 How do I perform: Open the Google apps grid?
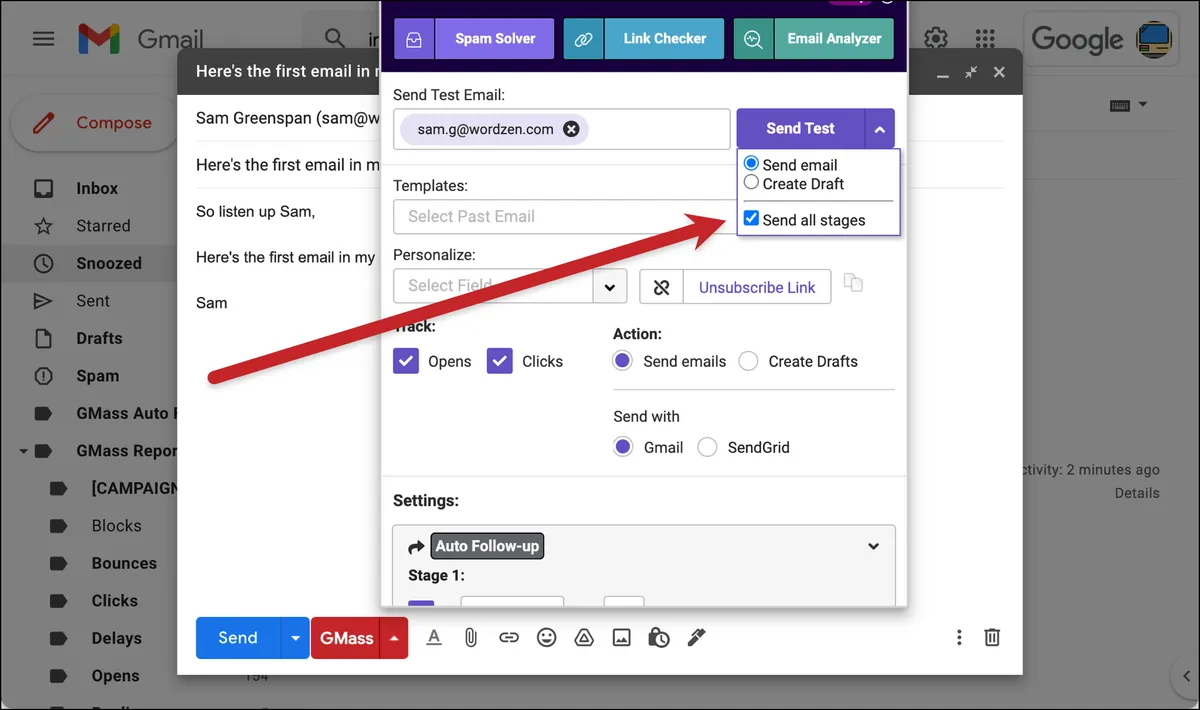point(985,39)
